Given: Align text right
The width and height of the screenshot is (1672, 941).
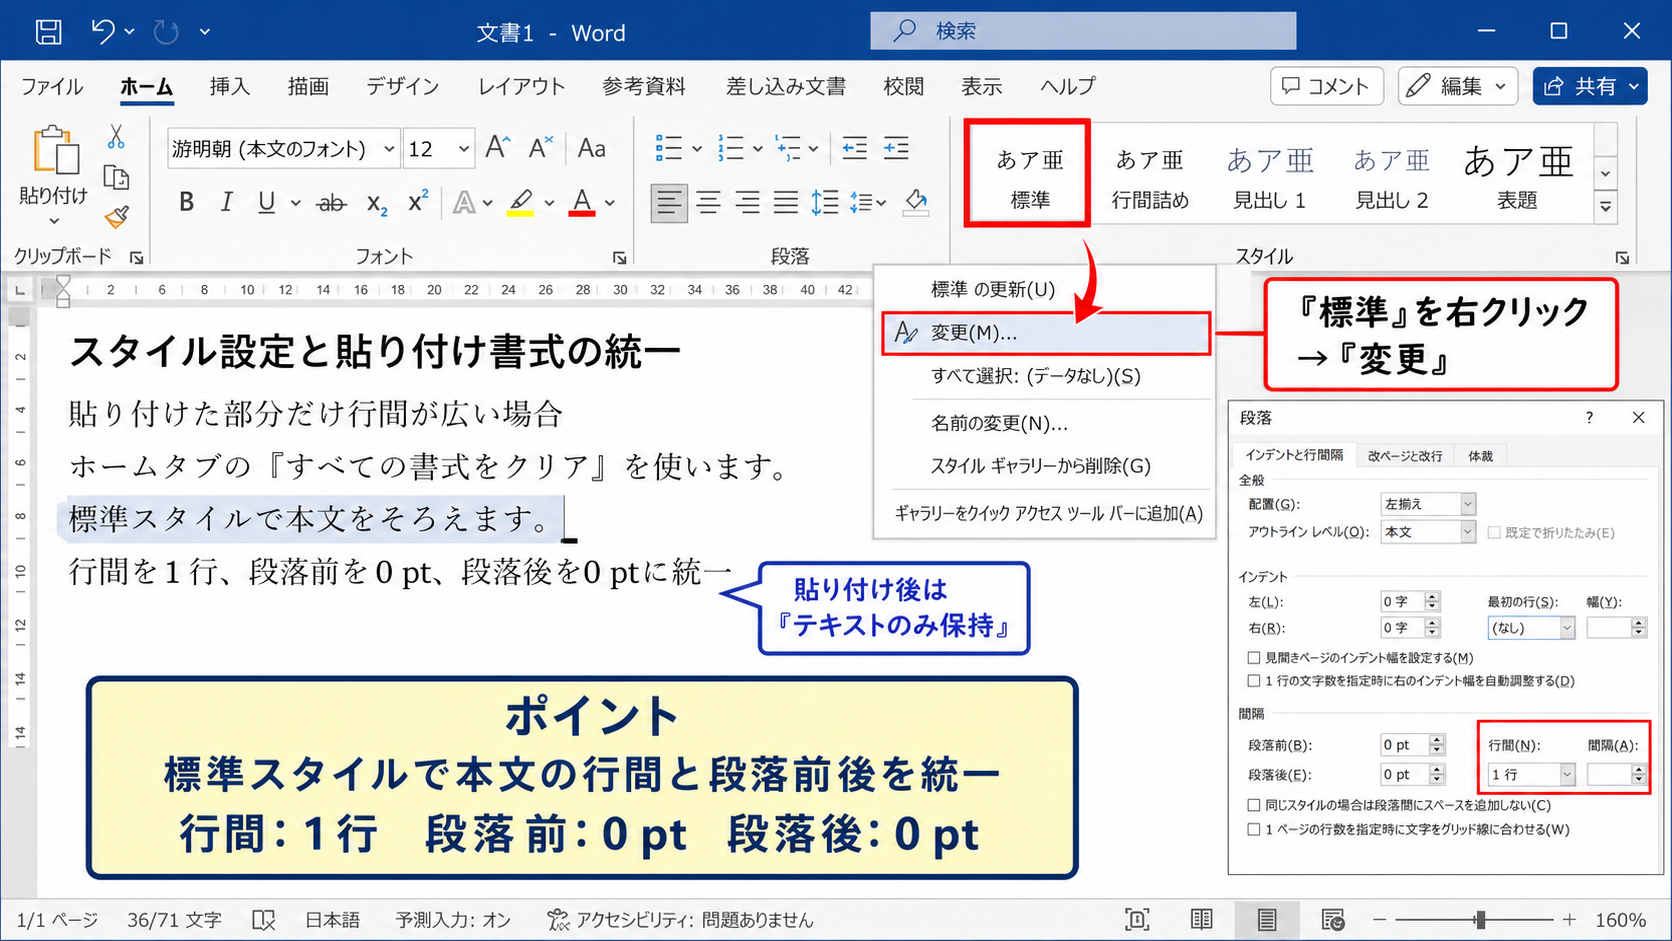Looking at the screenshot, I should (x=747, y=203).
